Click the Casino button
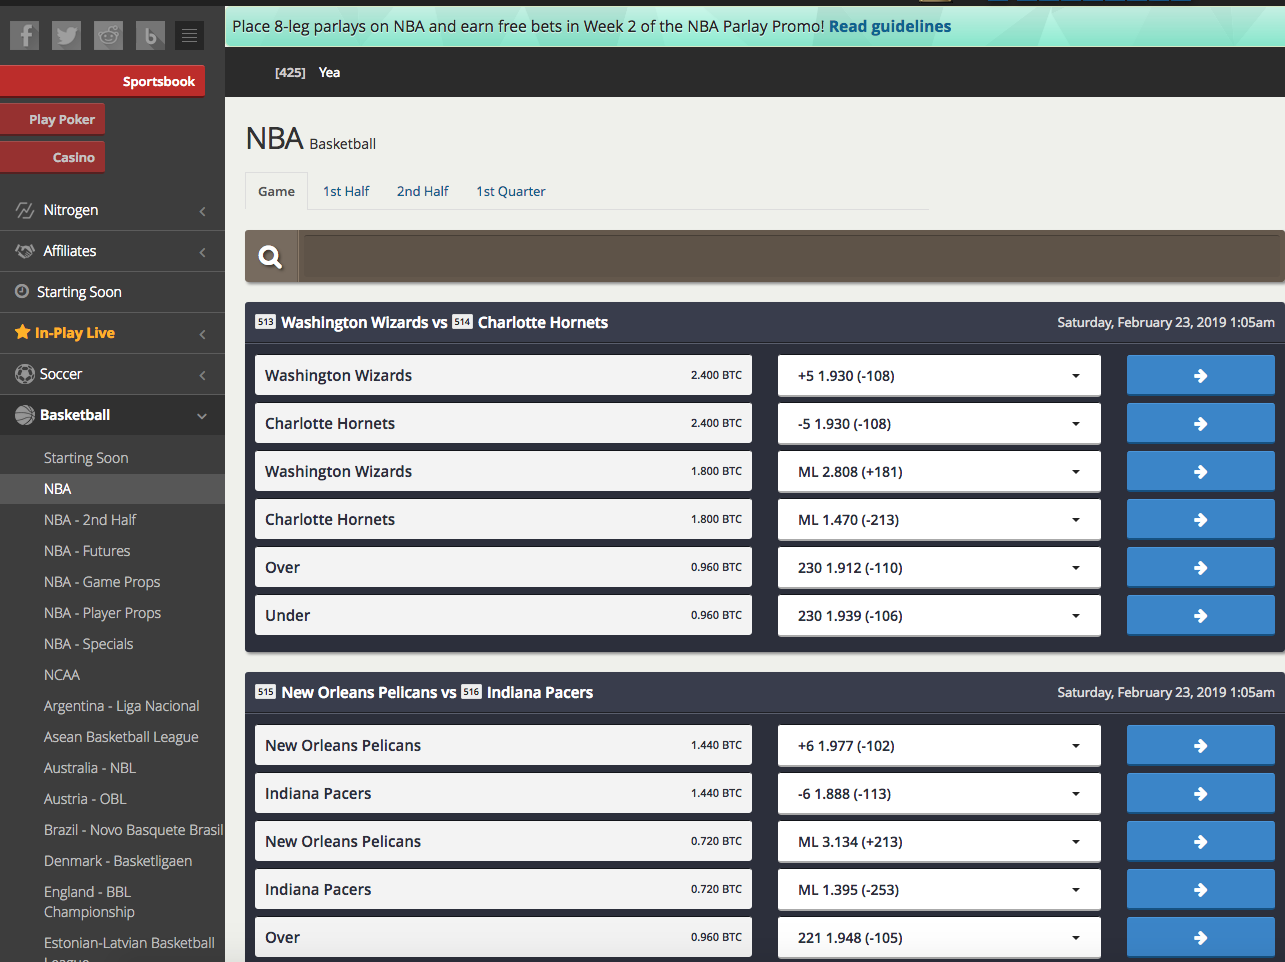Image resolution: width=1285 pixels, height=962 pixels. click(52, 157)
